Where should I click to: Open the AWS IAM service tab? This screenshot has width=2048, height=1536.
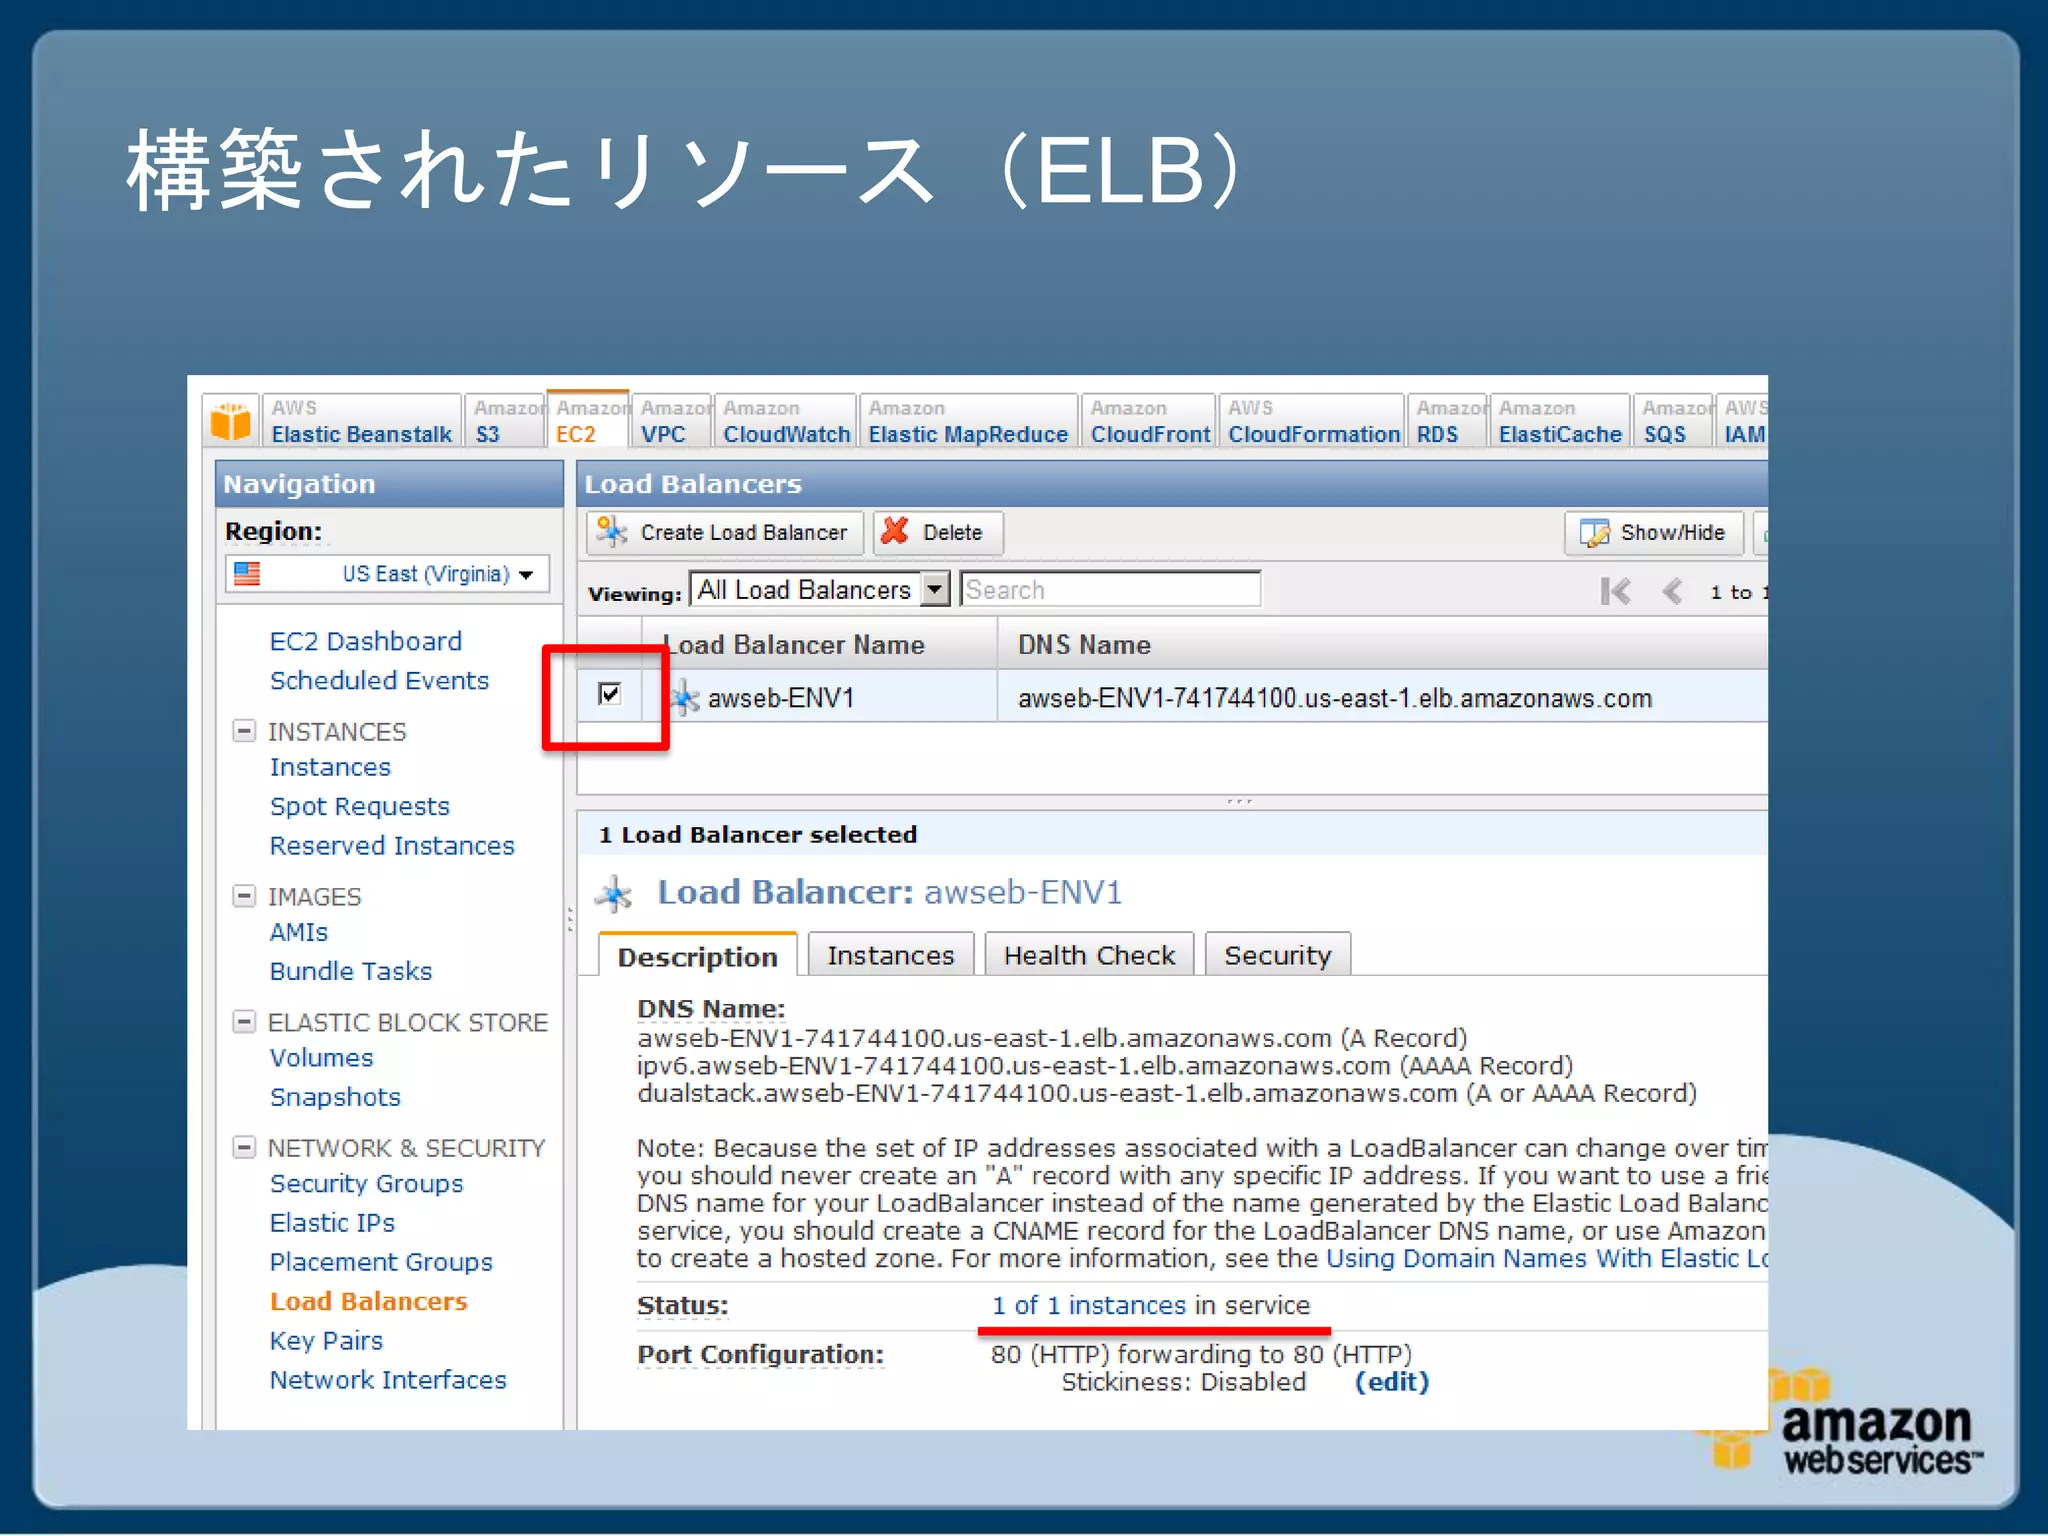coord(1743,421)
